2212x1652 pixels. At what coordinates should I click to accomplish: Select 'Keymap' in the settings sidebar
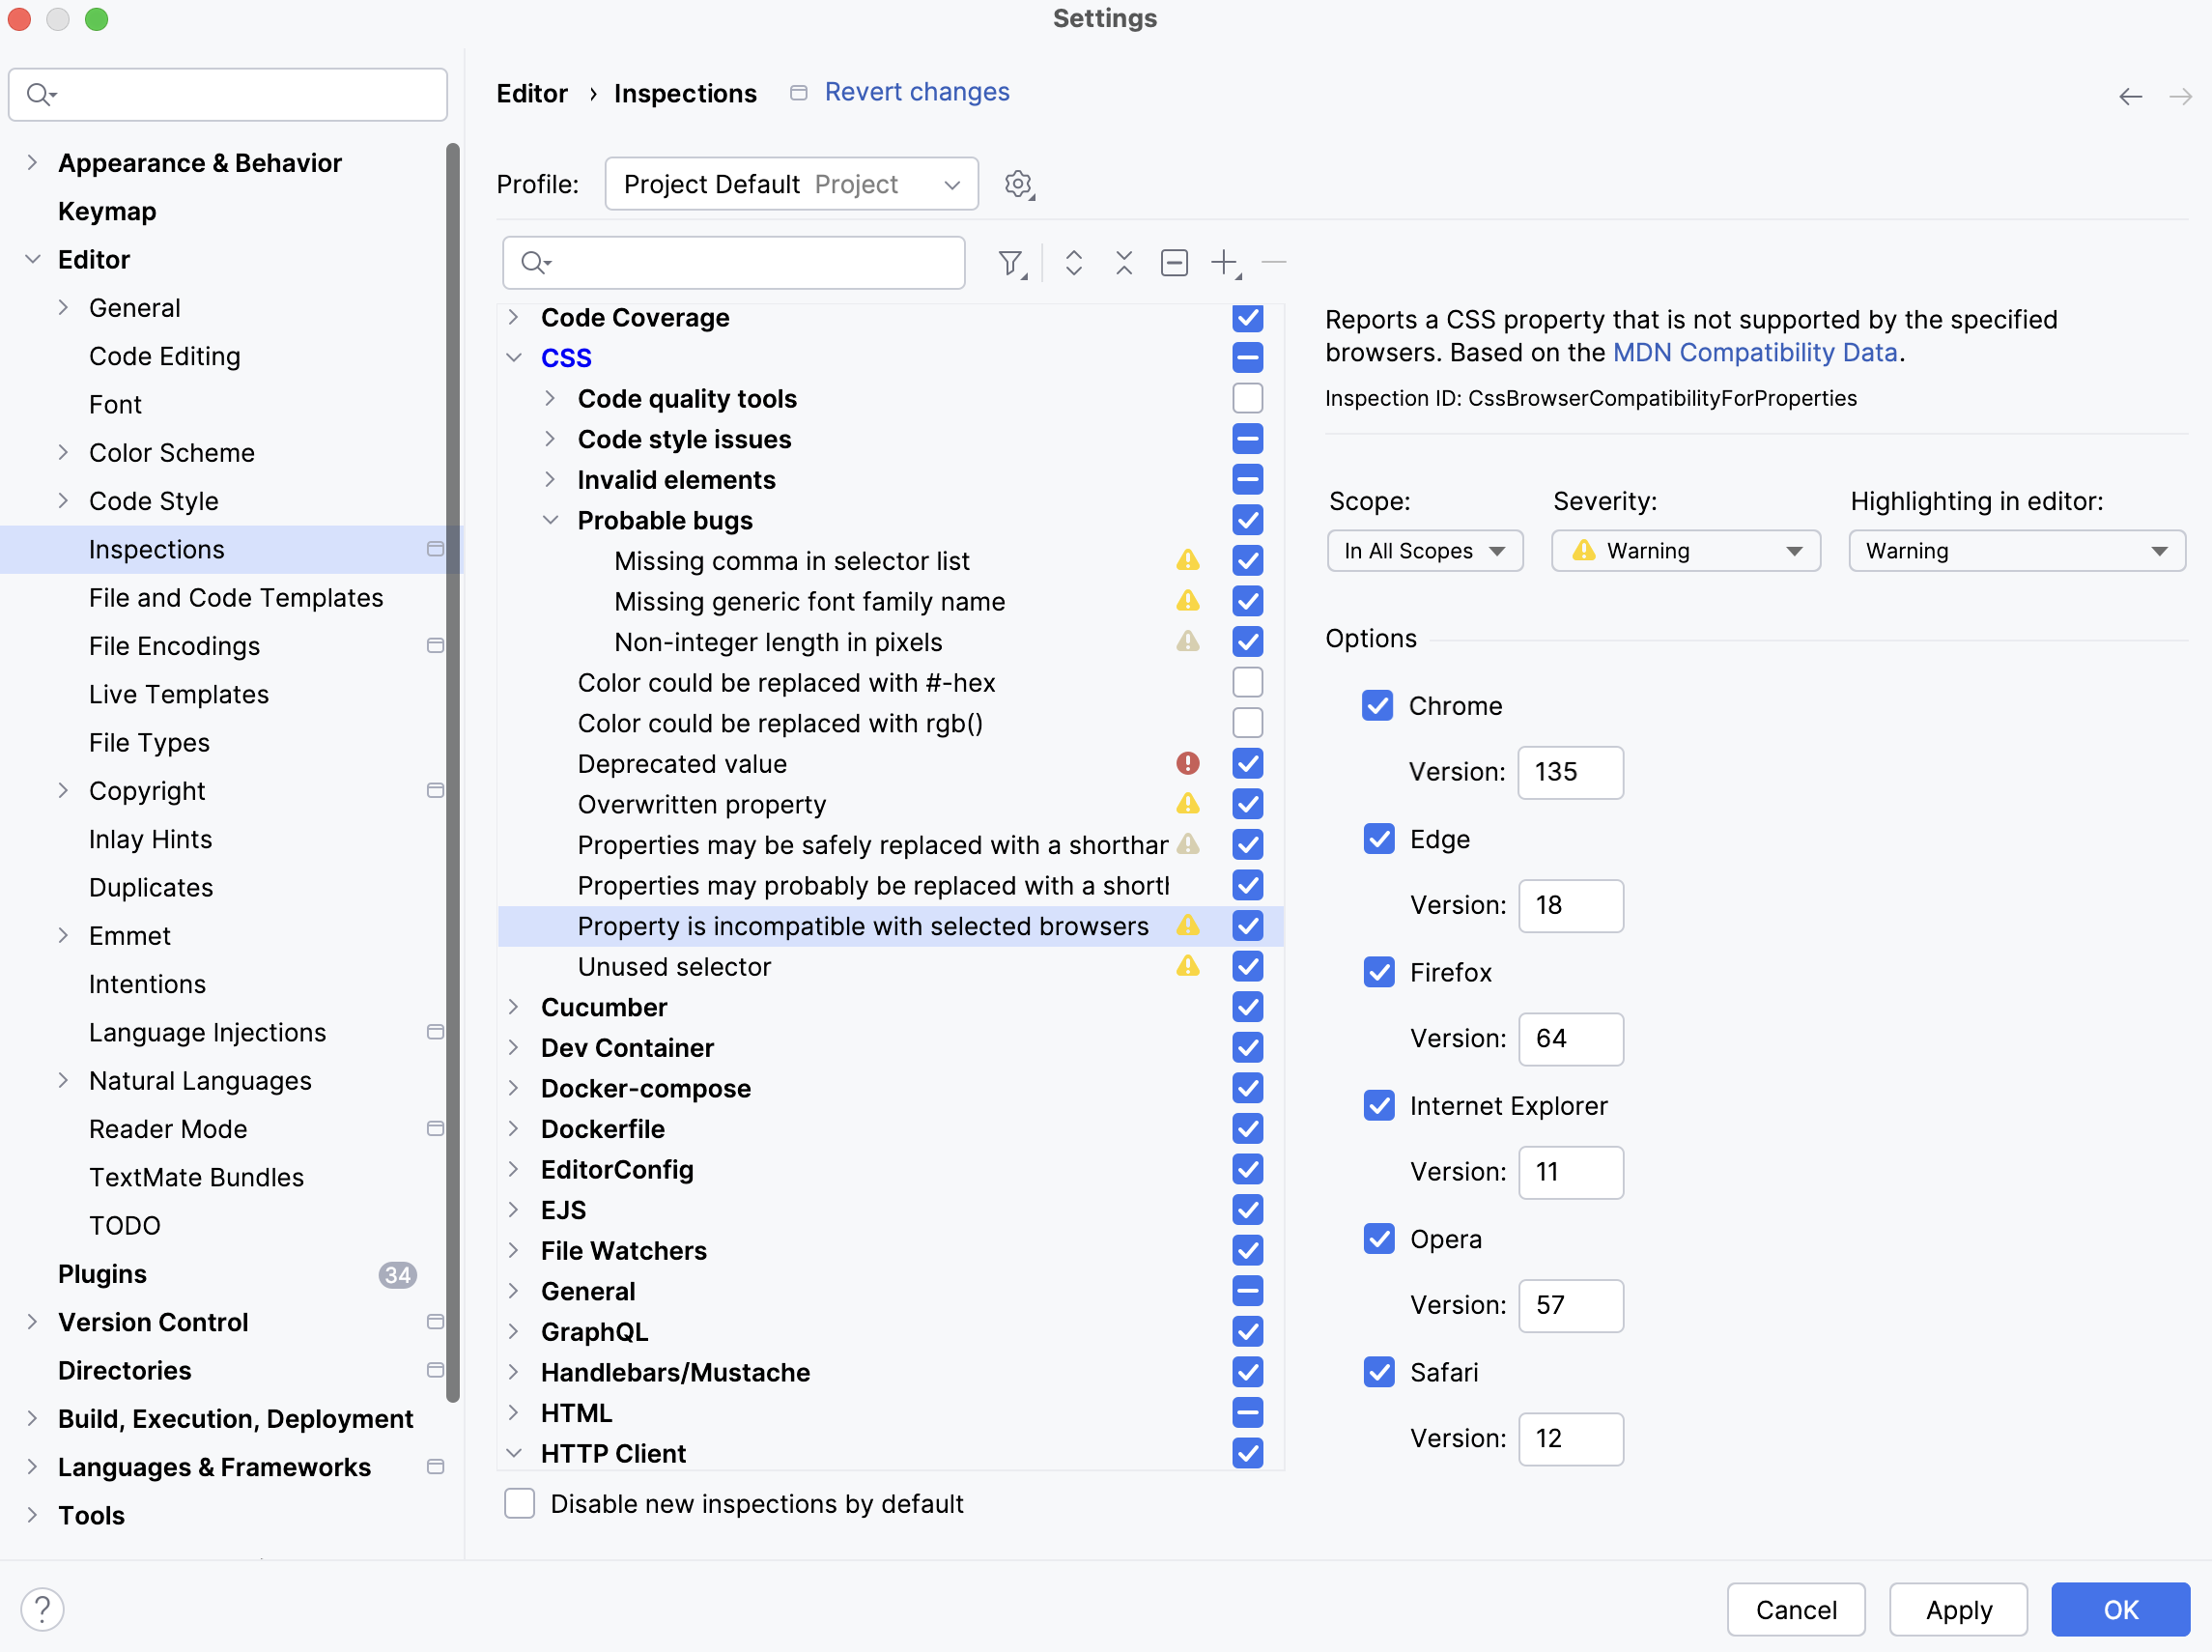point(107,211)
